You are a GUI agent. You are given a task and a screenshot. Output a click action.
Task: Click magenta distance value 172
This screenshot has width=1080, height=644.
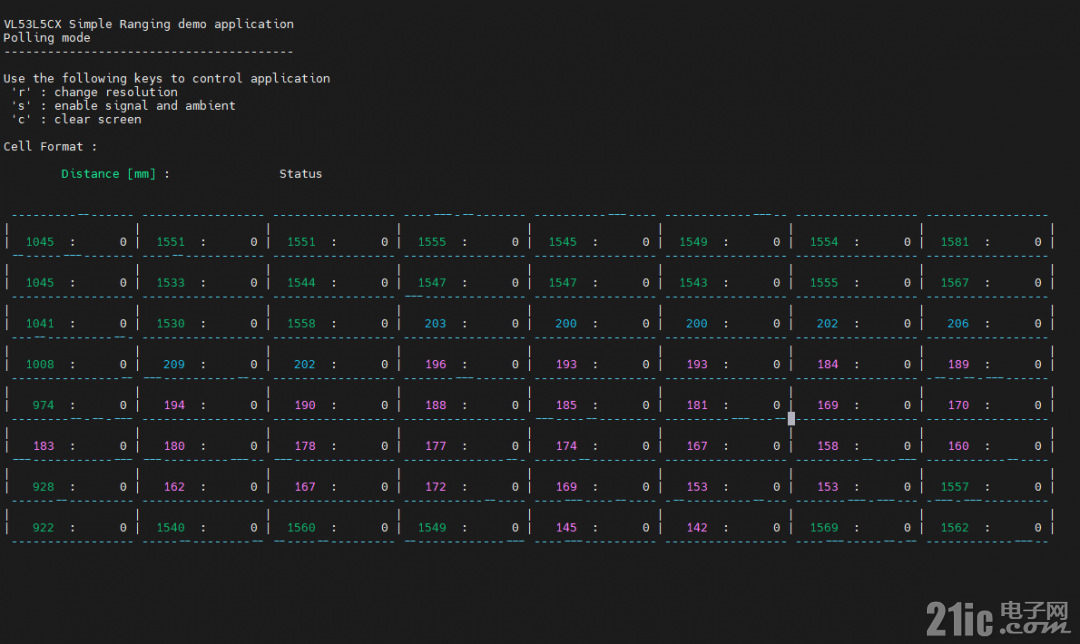coord(435,487)
